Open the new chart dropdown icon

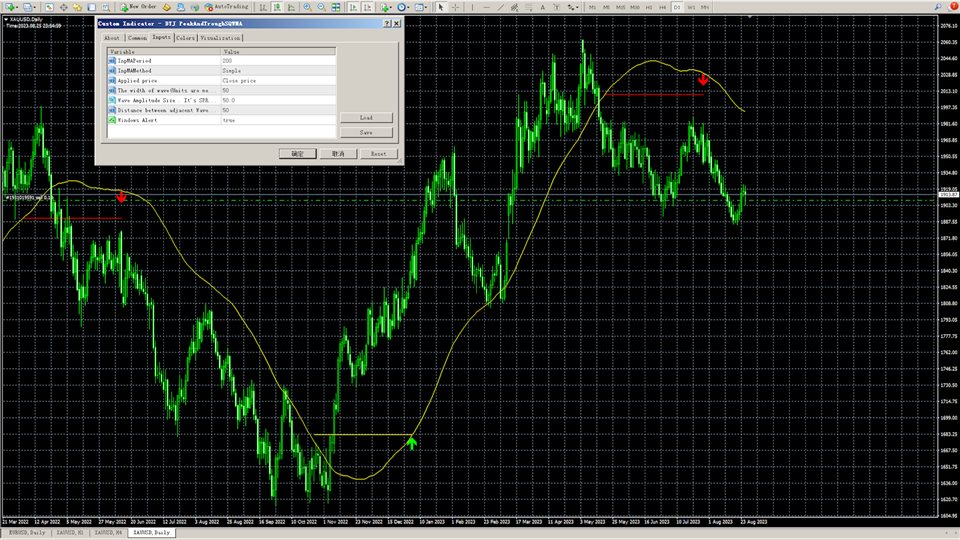12,7
